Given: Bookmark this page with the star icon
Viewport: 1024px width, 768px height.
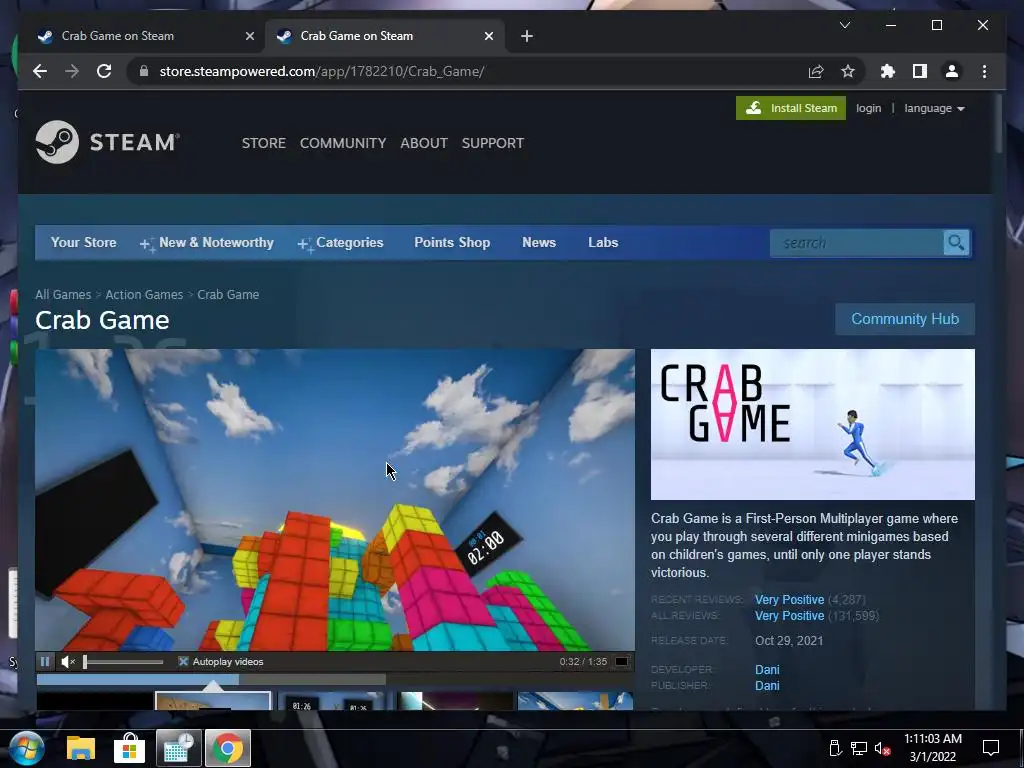Looking at the screenshot, I should (848, 71).
